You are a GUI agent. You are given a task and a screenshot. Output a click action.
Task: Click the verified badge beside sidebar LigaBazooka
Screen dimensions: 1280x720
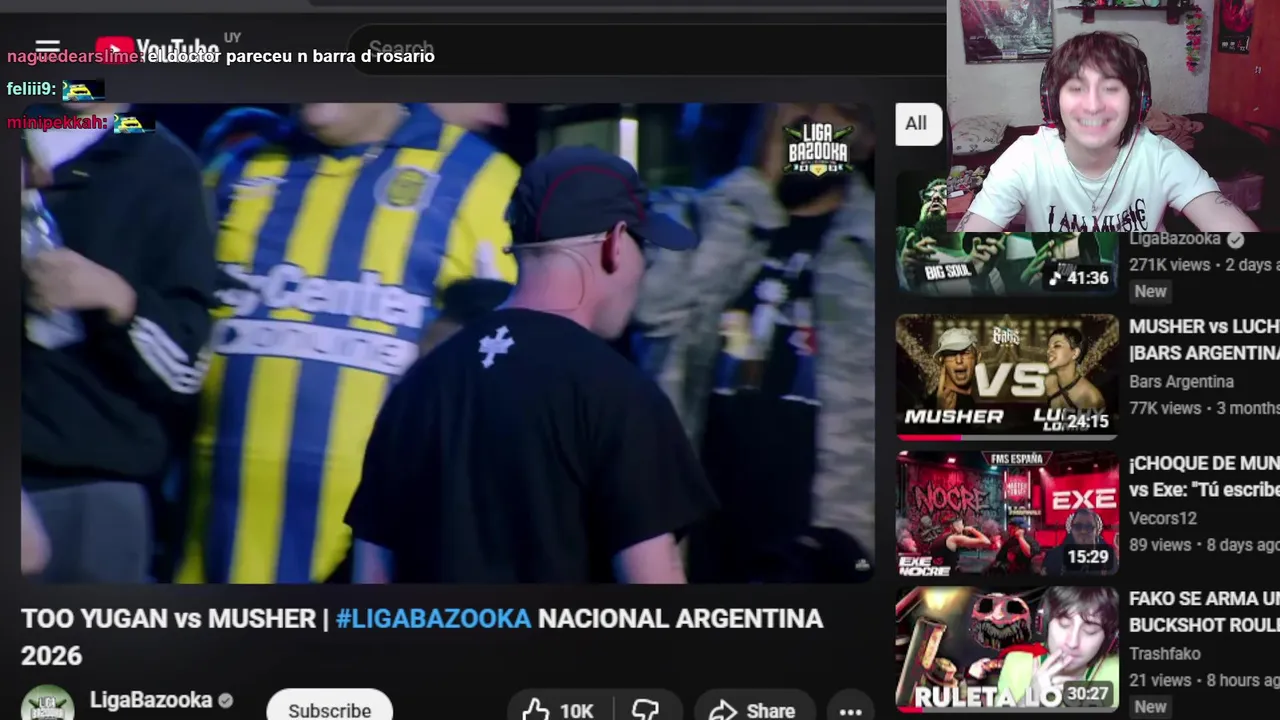1236,240
